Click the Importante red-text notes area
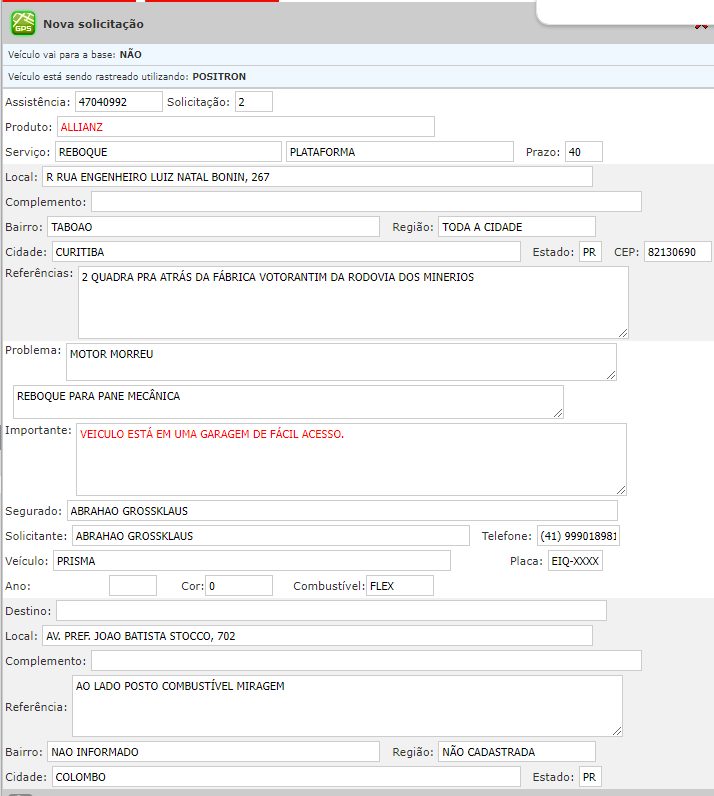The height and width of the screenshot is (796, 714). coord(350,459)
